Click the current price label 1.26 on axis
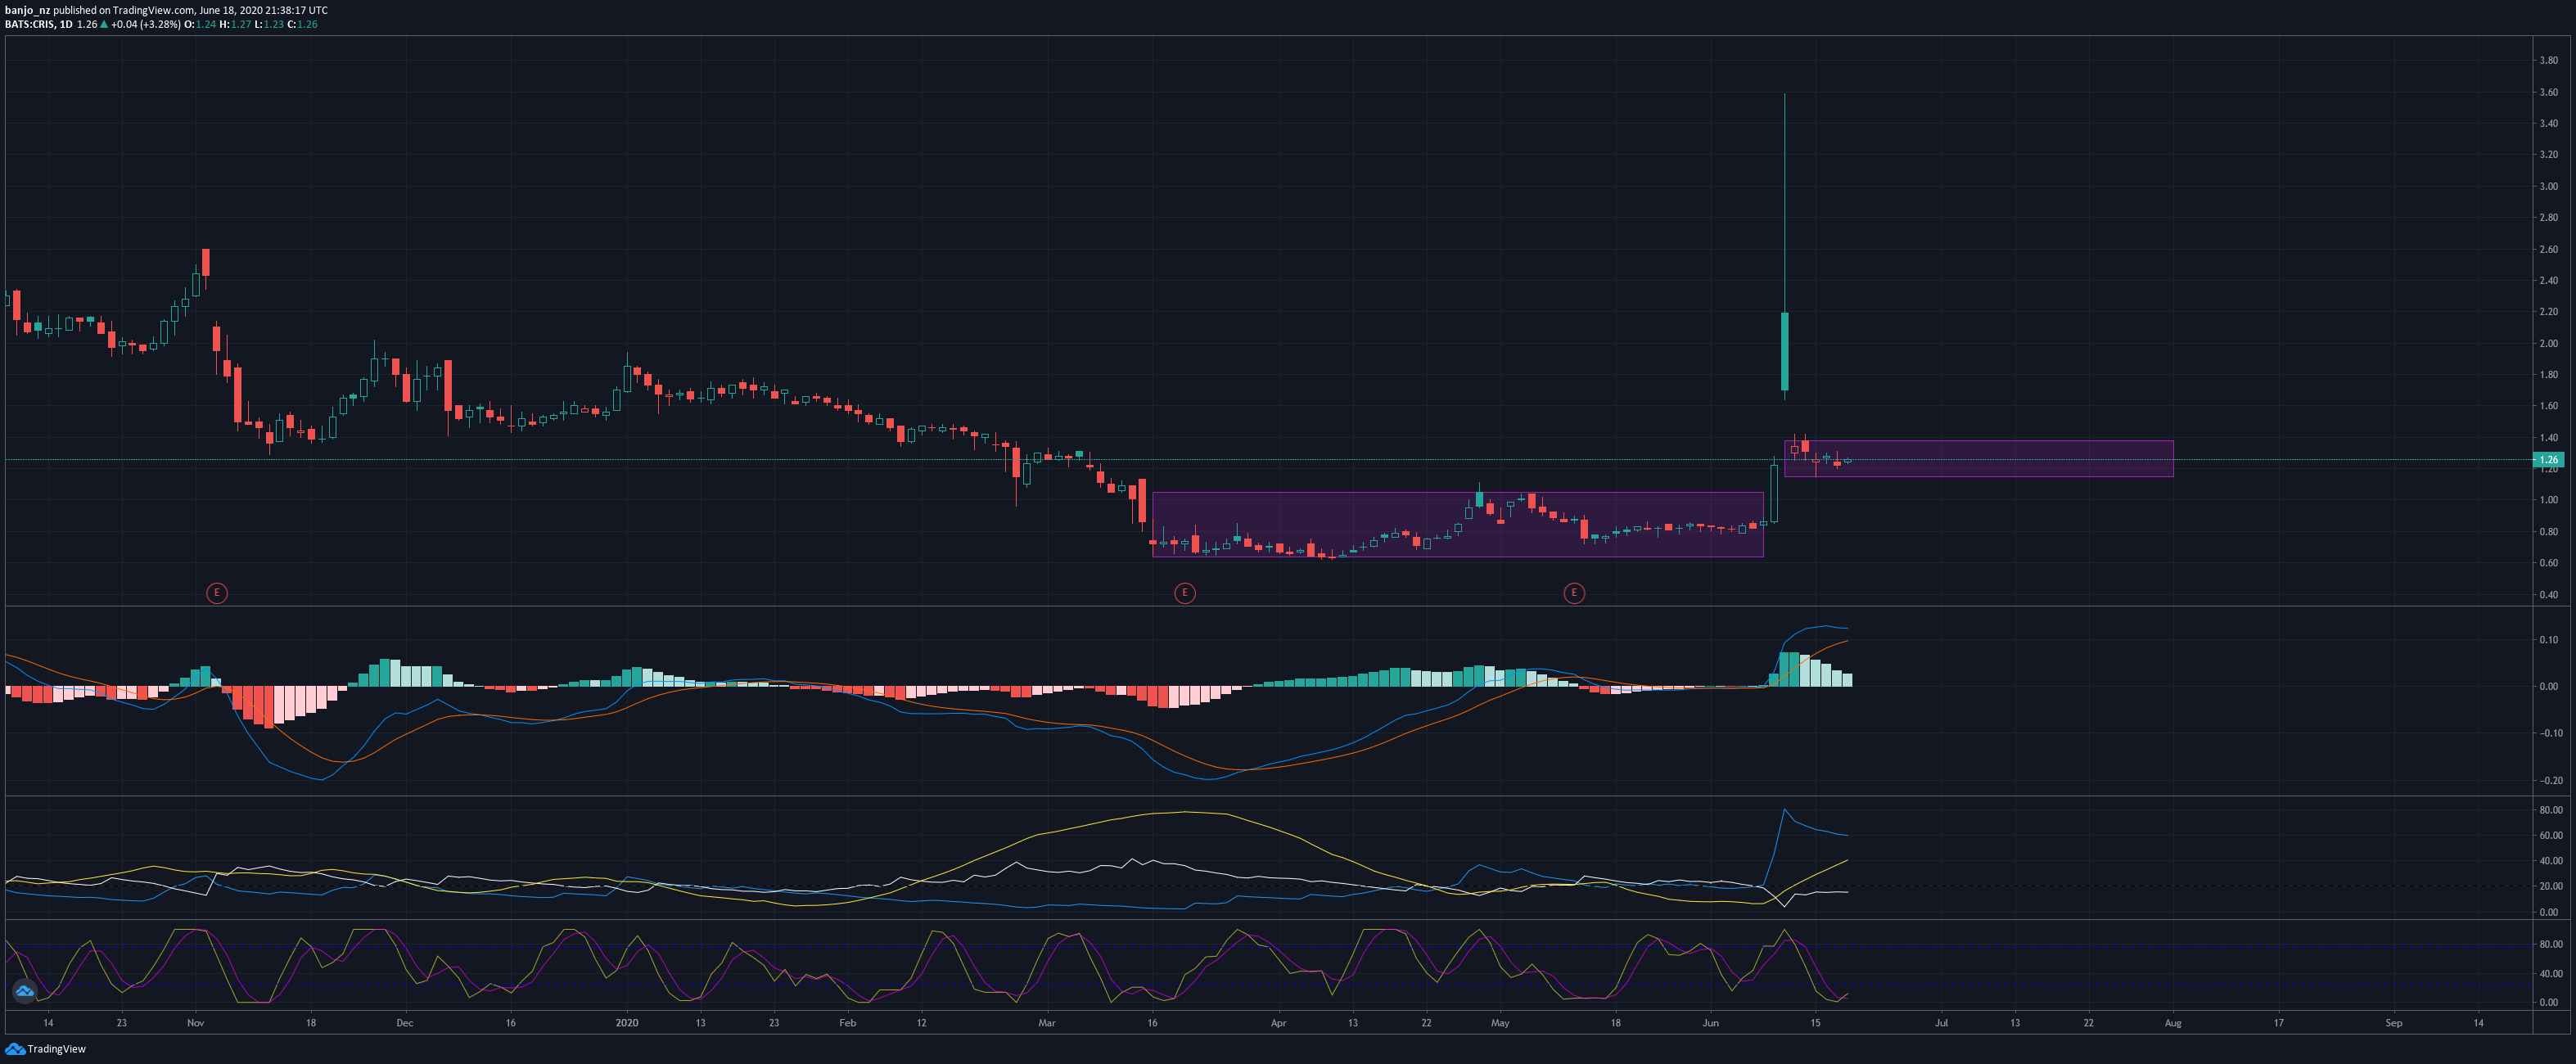Screen dimensions: 2576x1064 click(2549, 460)
